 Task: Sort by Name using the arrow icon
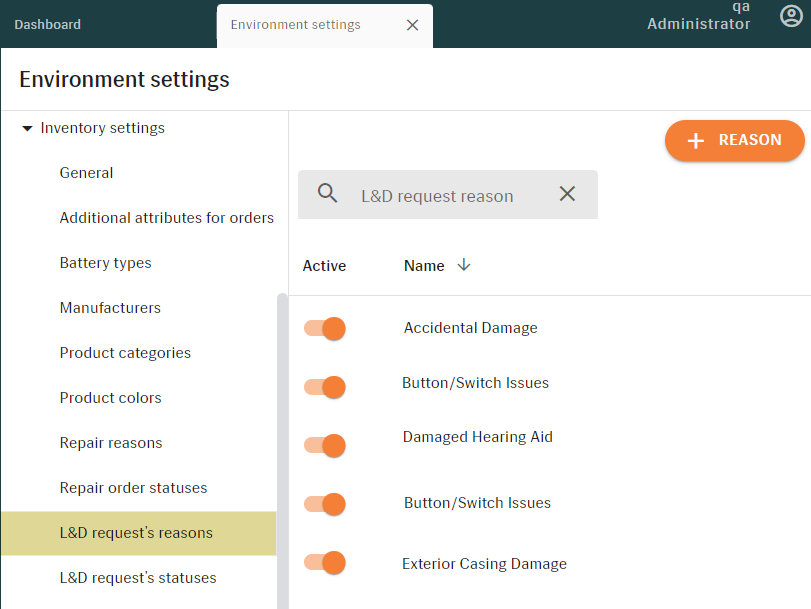(464, 265)
